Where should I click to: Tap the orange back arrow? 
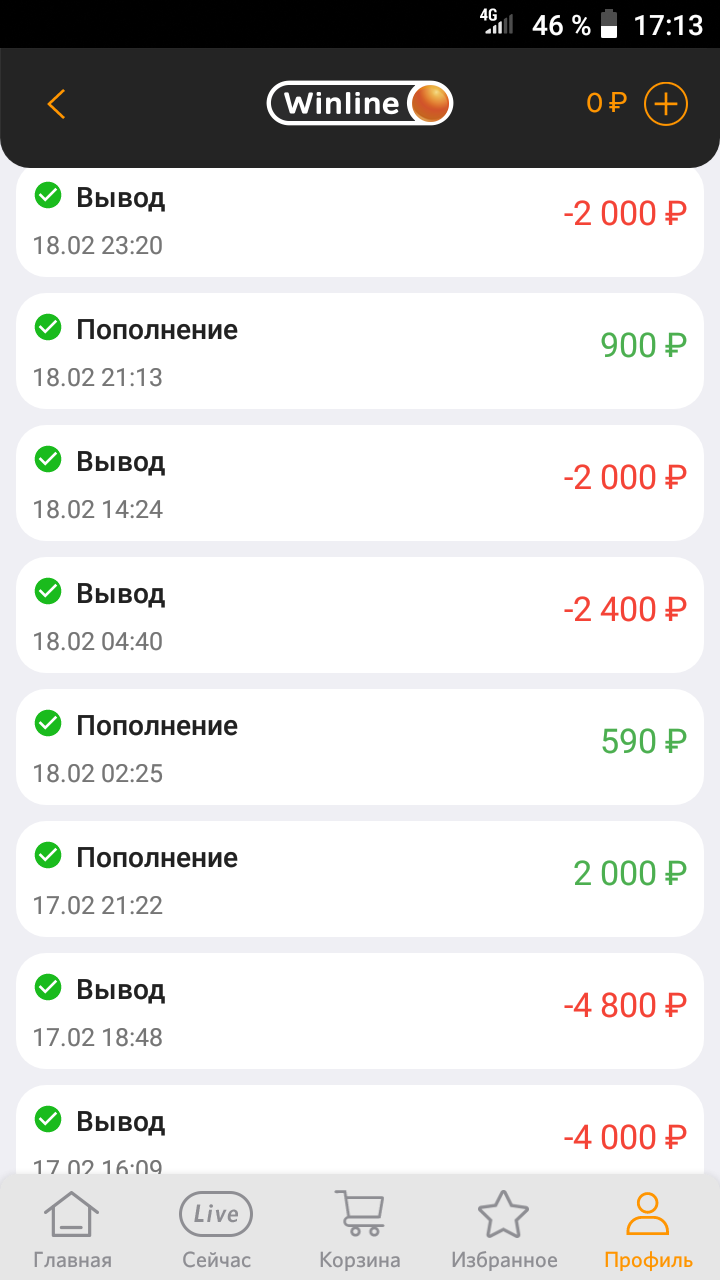(x=56, y=104)
